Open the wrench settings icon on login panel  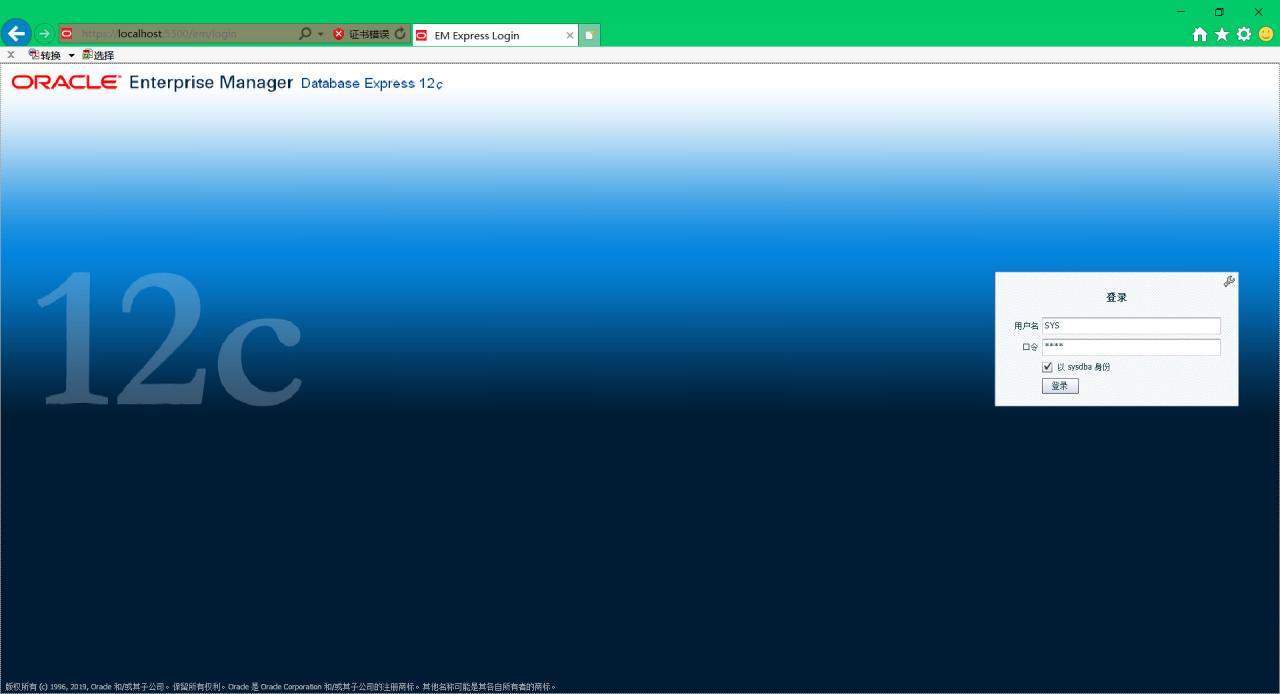1229,281
